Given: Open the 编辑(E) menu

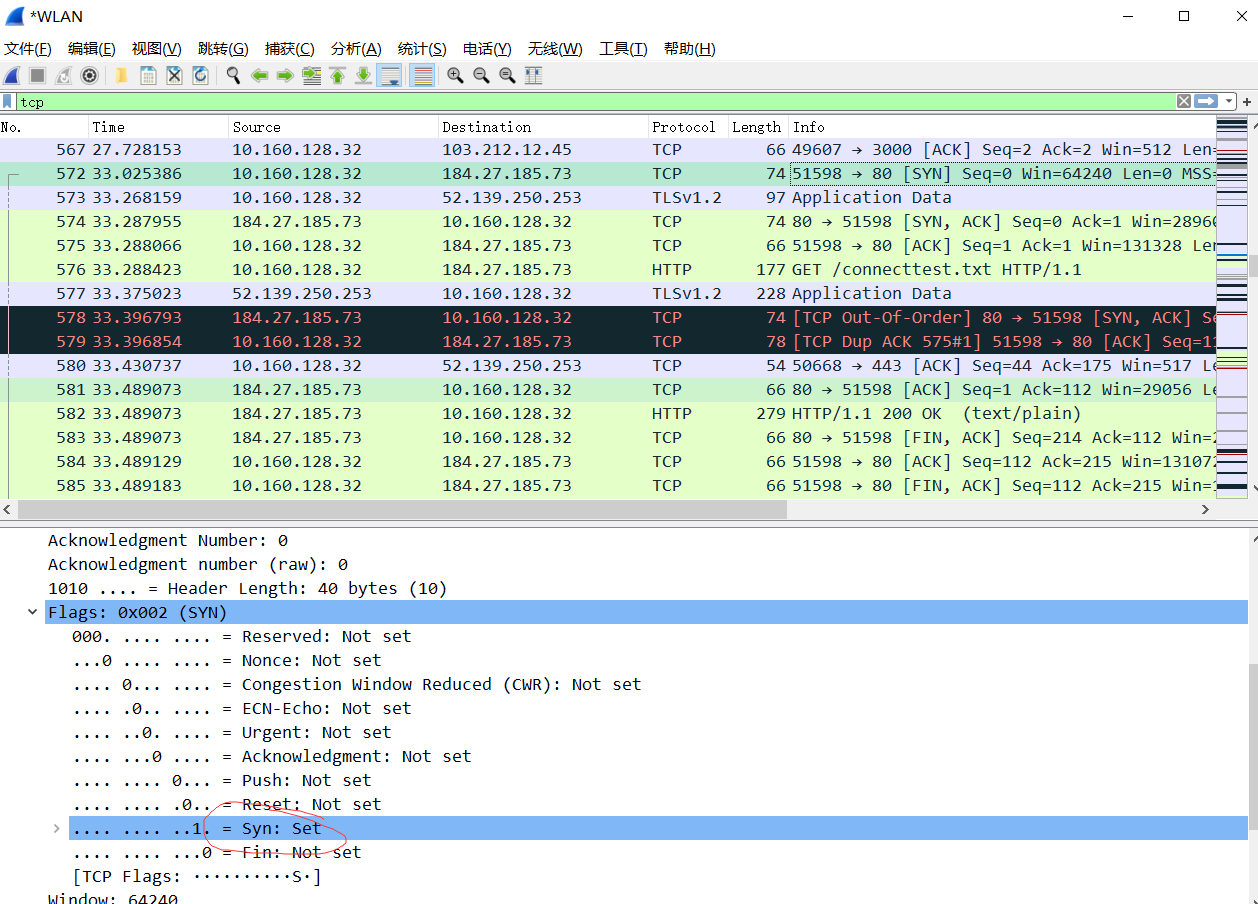Looking at the screenshot, I should coord(92,49).
